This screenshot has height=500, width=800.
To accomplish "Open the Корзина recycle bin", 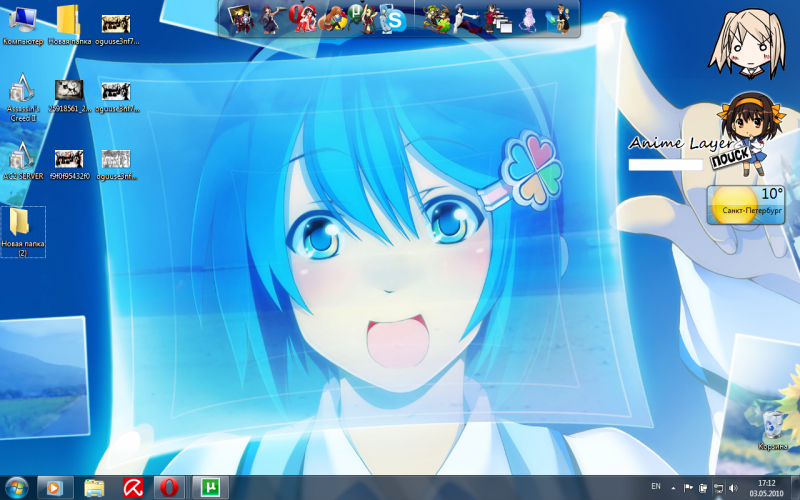I will click(773, 431).
